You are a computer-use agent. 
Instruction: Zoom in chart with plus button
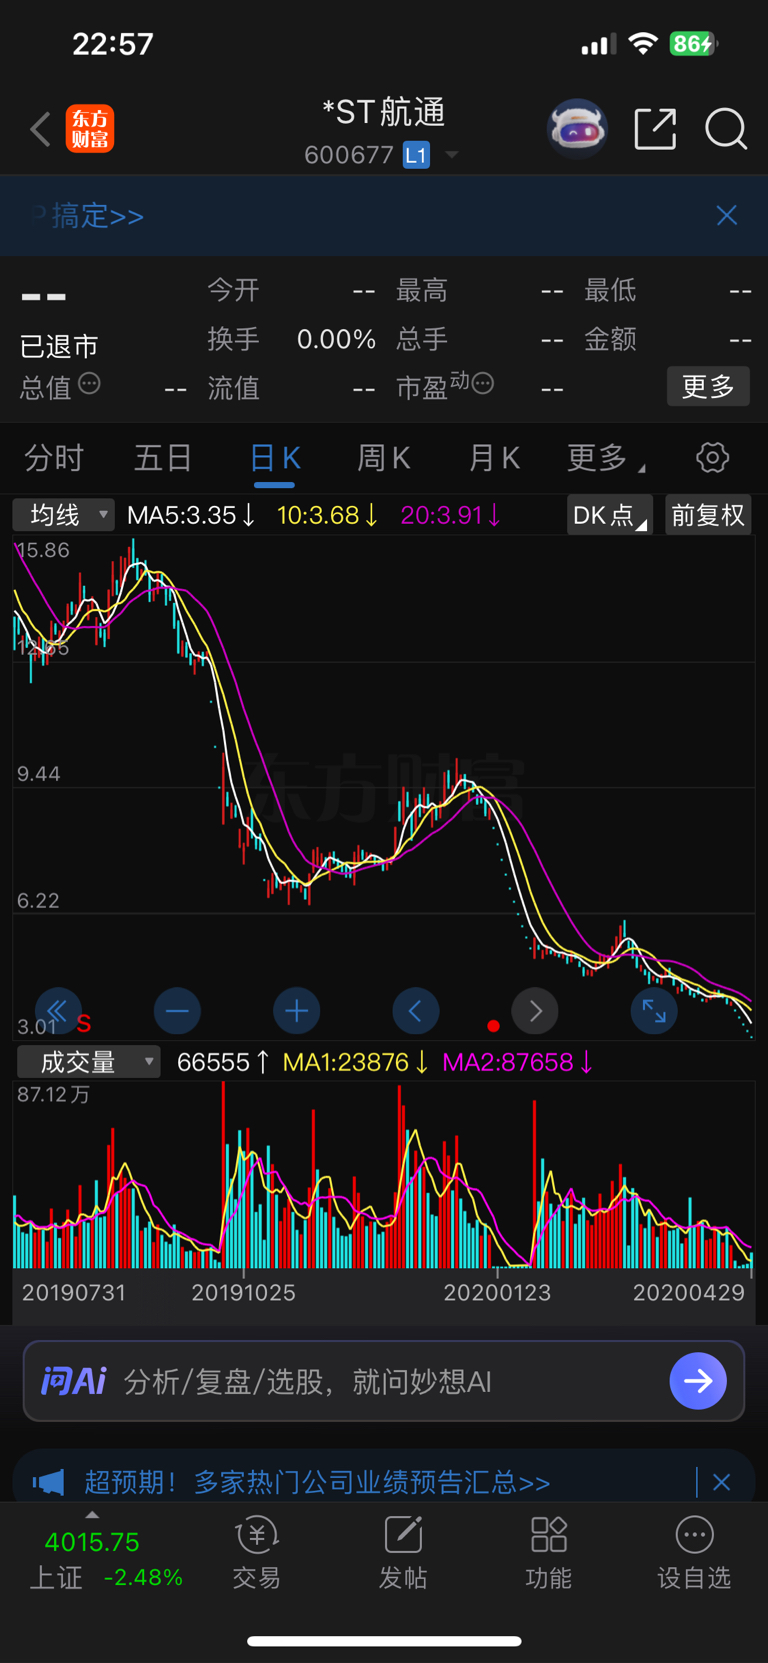tap(296, 1011)
